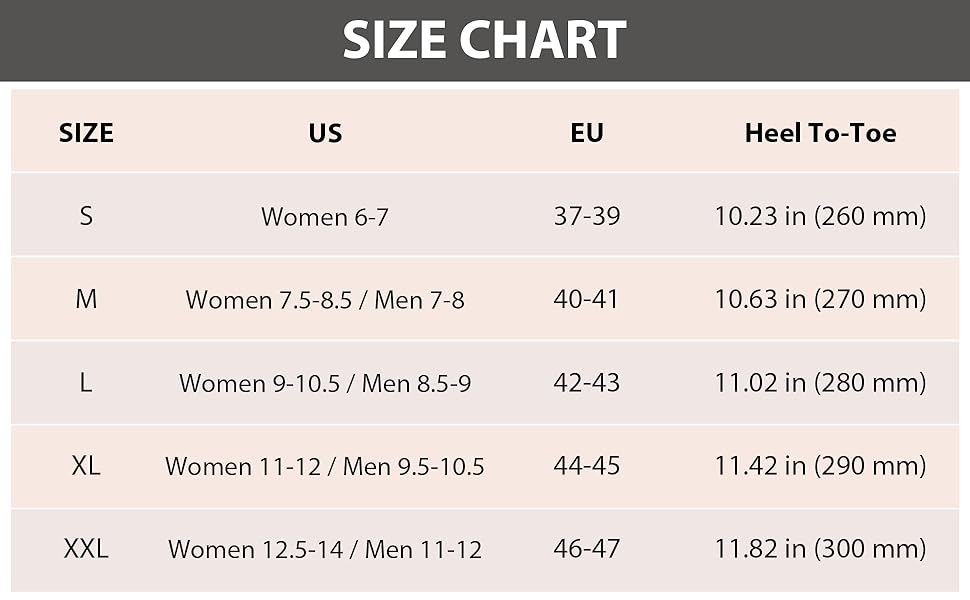Select size M cell
The height and width of the screenshot is (600, 970).
coord(86,299)
